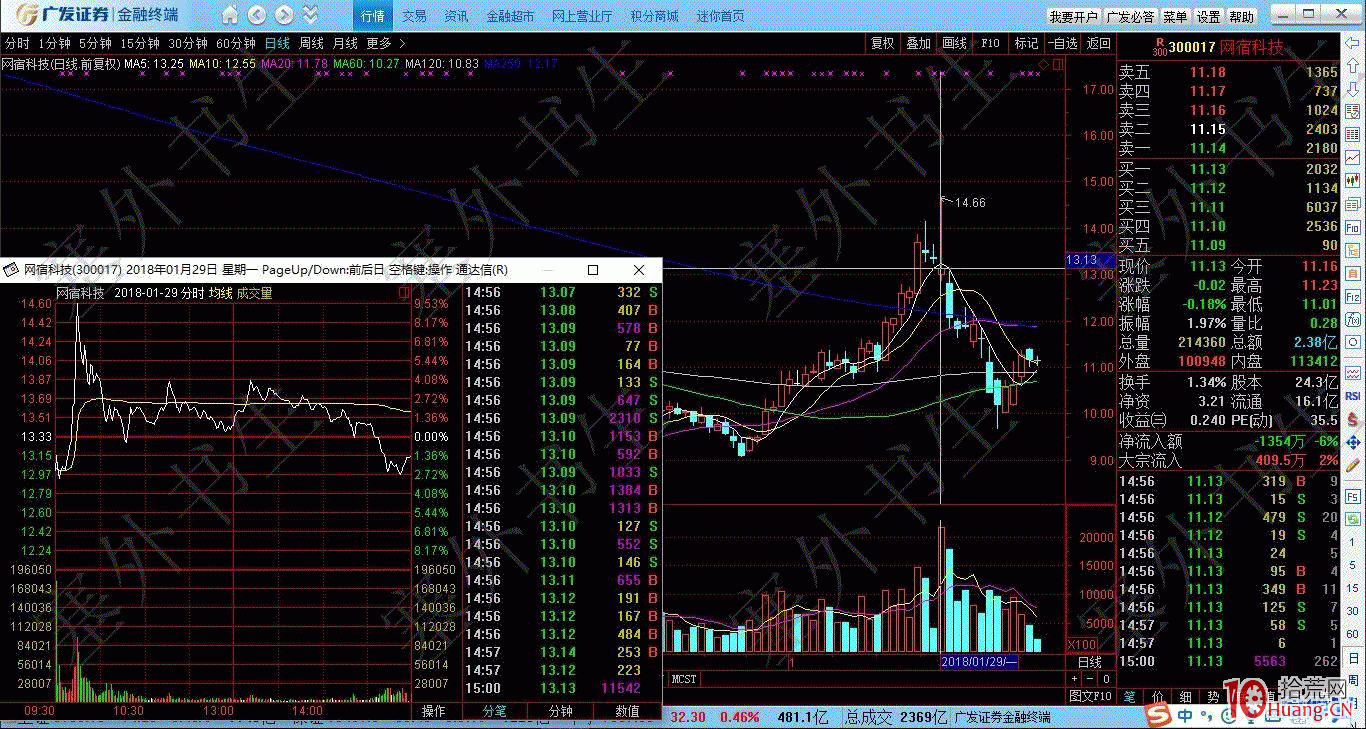Click the up arrow icon in right sidebar
The height and width of the screenshot is (729, 1366).
pyautogui.click(x=1352, y=66)
